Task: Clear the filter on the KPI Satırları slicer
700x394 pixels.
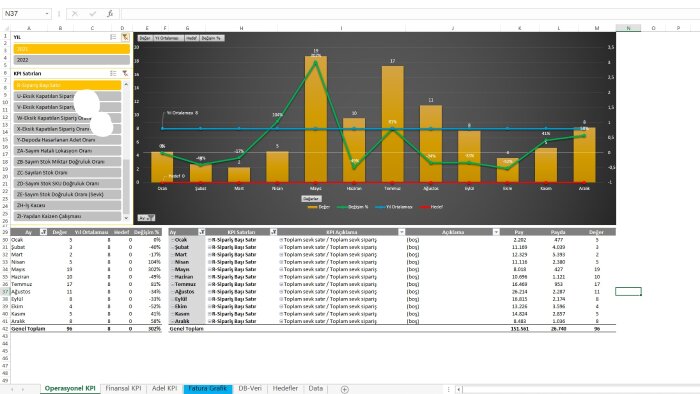Action: tap(125, 73)
